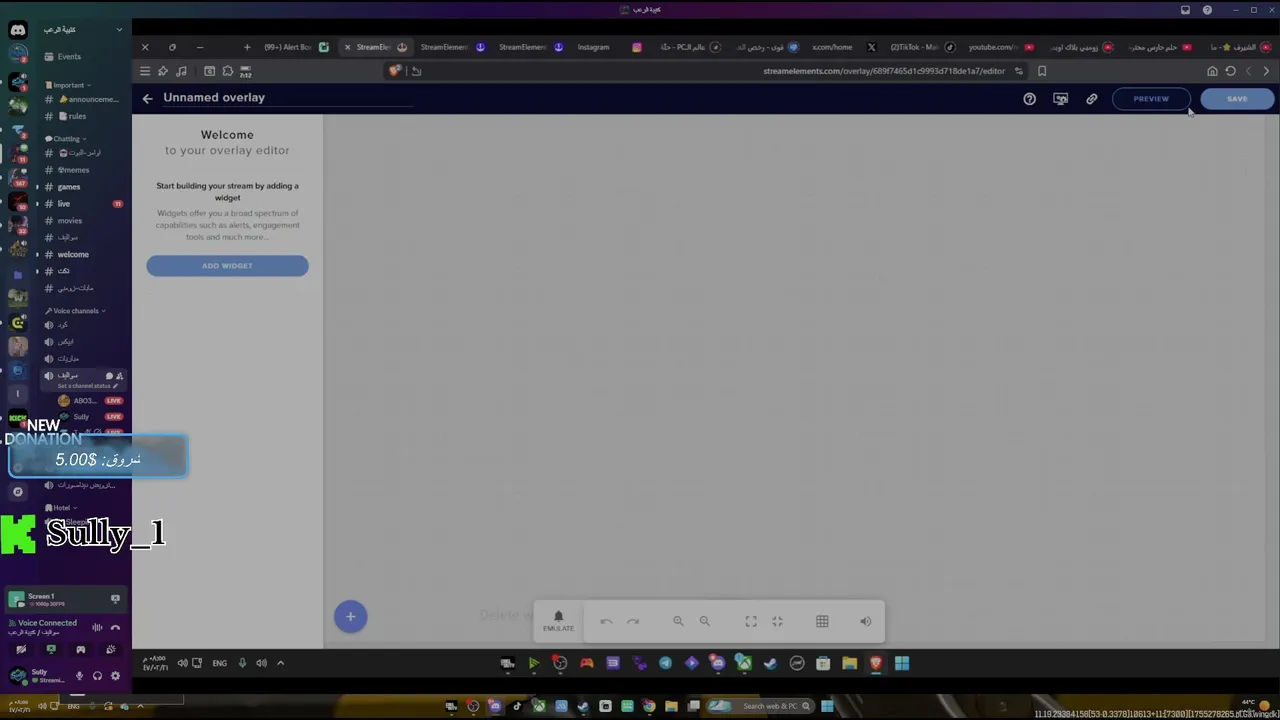Screen dimensions: 1280x720
Task: Click the monitor overlay settings icon
Action: coord(1060,99)
